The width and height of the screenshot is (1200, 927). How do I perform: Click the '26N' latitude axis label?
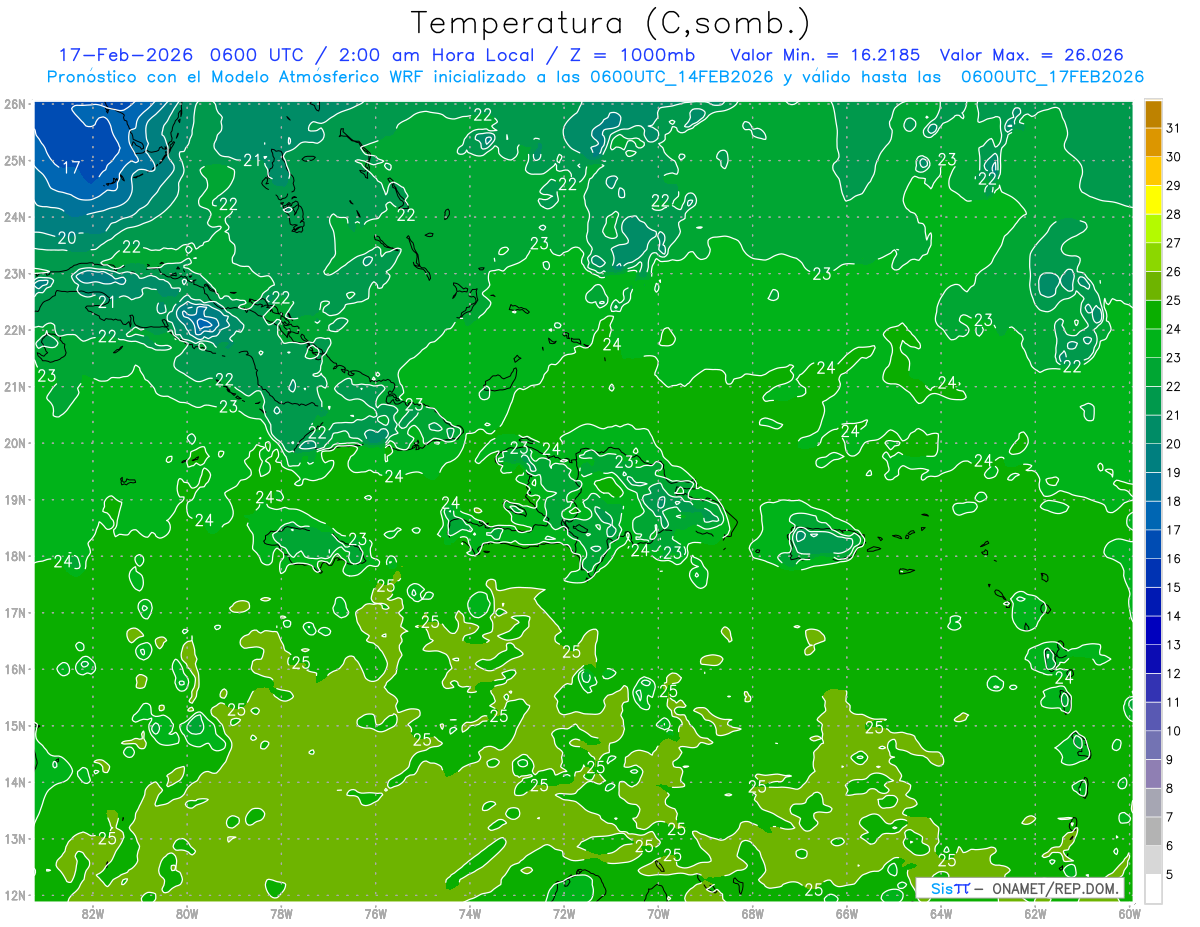(15, 104)
